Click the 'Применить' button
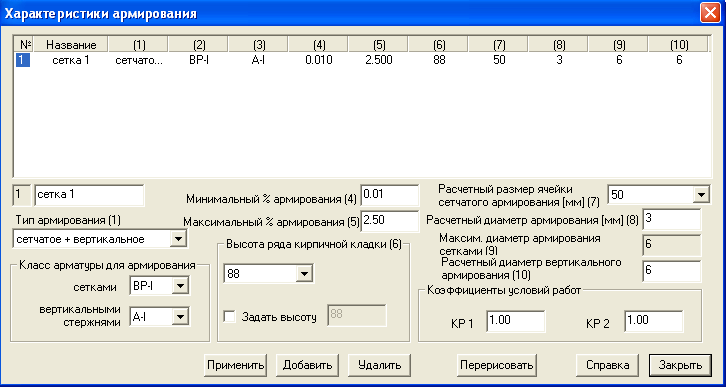This screenshot has width=728, height=387. (x=235, y=365)
